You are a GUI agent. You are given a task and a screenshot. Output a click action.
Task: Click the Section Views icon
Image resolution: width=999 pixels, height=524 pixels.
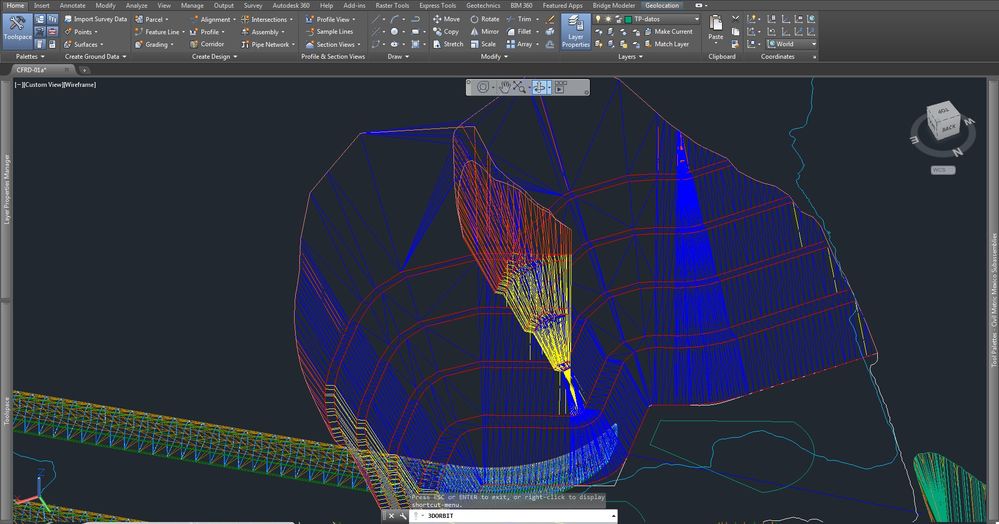click(x=310, y=45)
